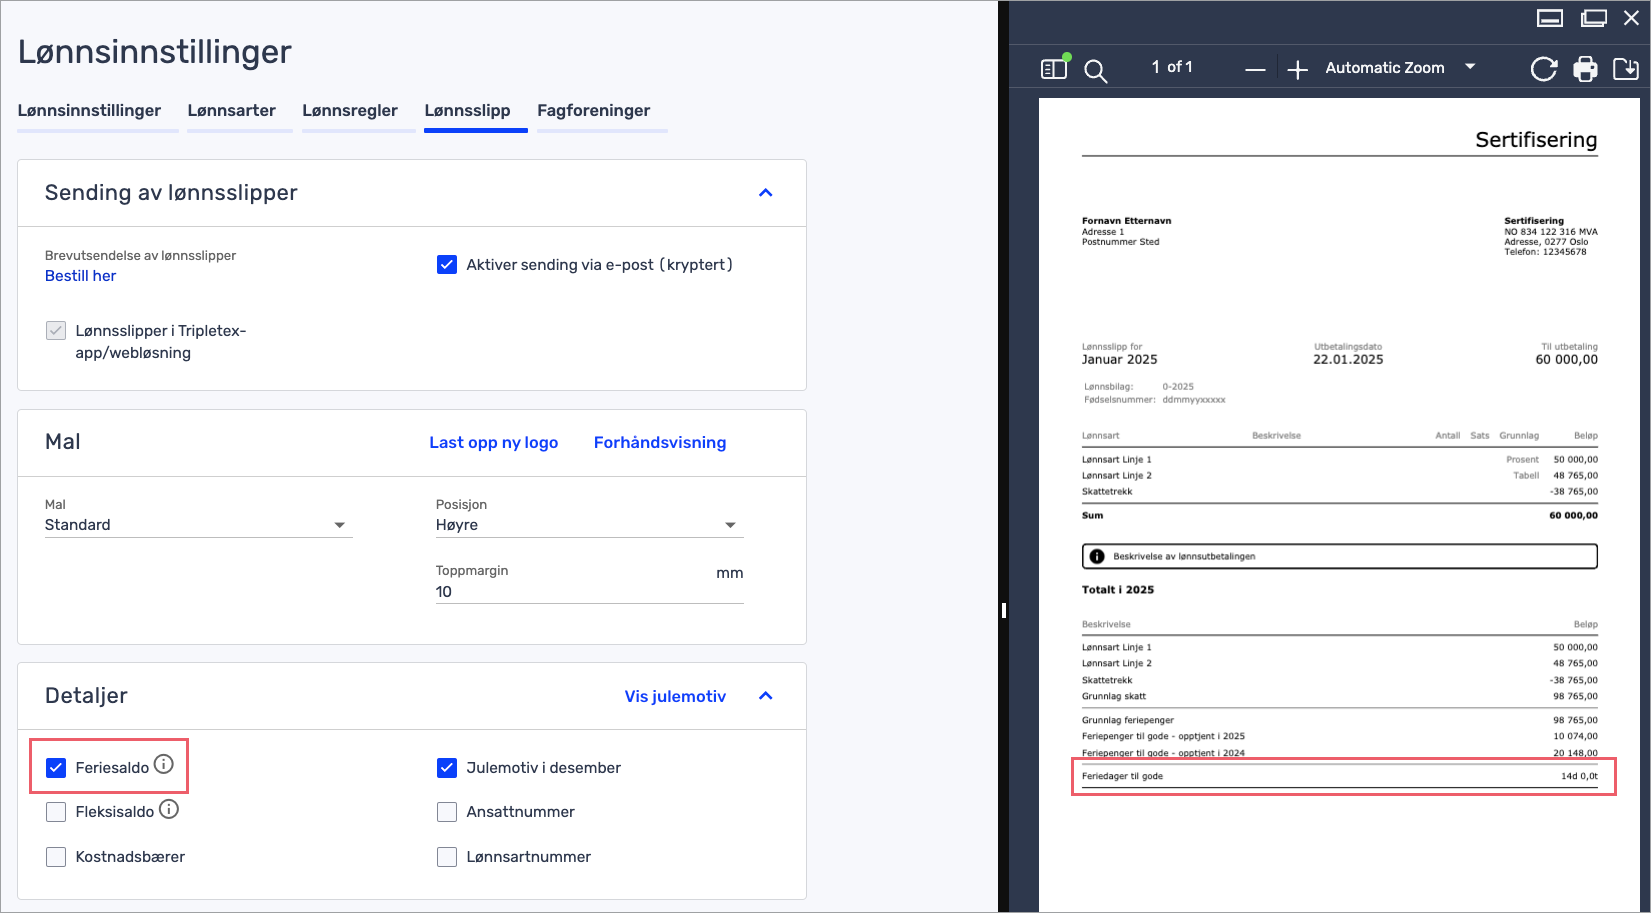Open the Posisjon Høyre dropdown

click(x=589, y=525)
